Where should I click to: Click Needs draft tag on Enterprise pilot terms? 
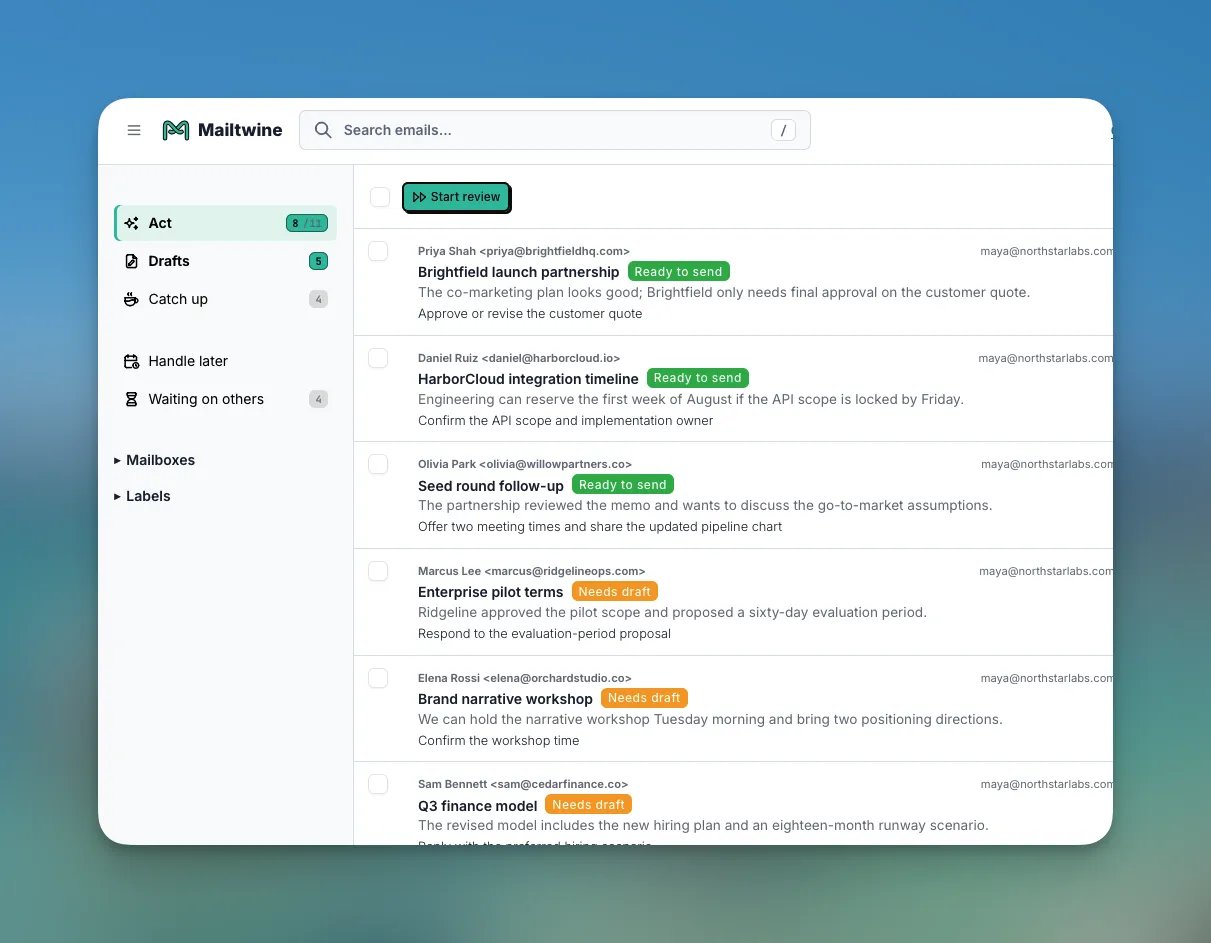point(615,592)
